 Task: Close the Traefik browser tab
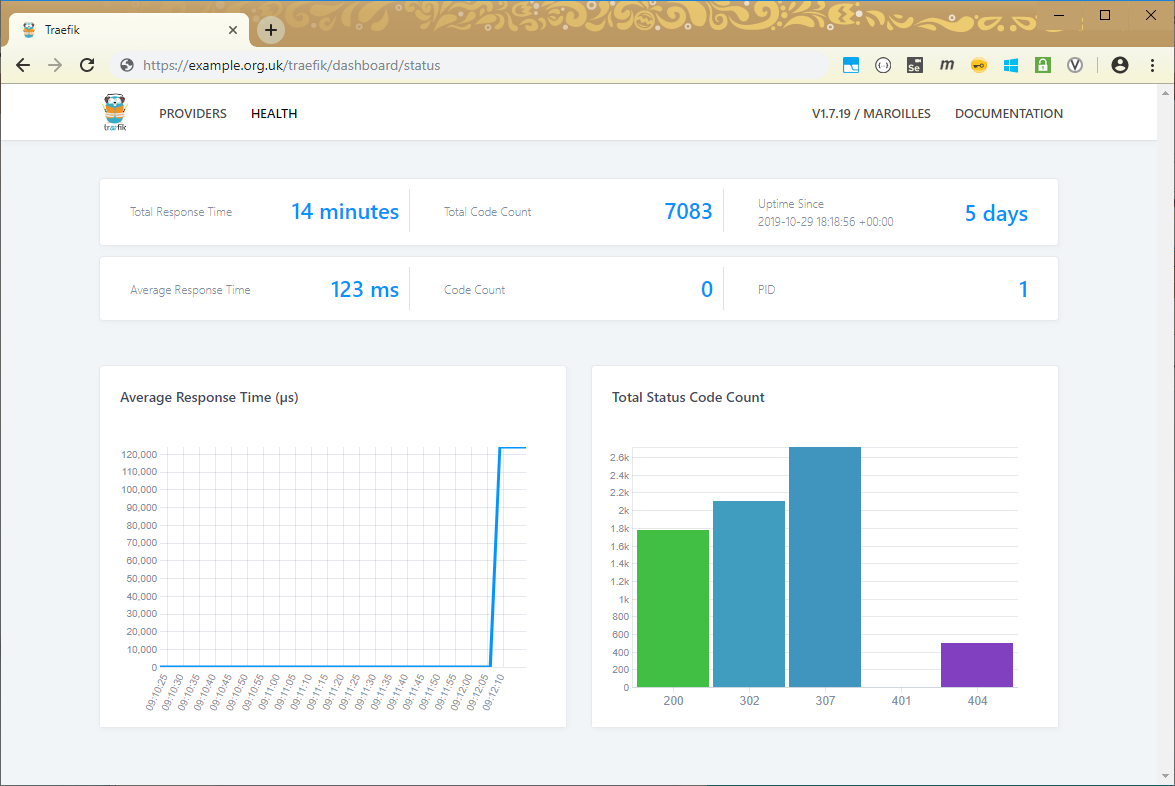click(x=233, y=30)
